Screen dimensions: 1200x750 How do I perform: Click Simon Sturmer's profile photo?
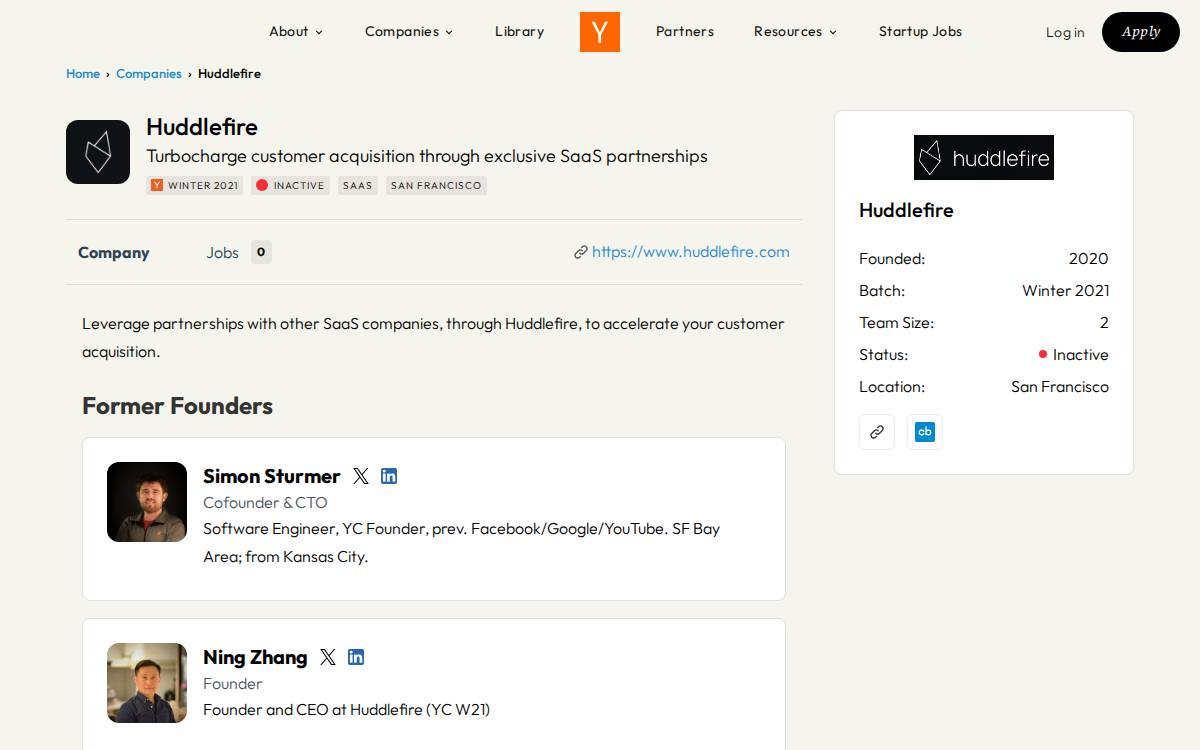[x=147, y=502]
